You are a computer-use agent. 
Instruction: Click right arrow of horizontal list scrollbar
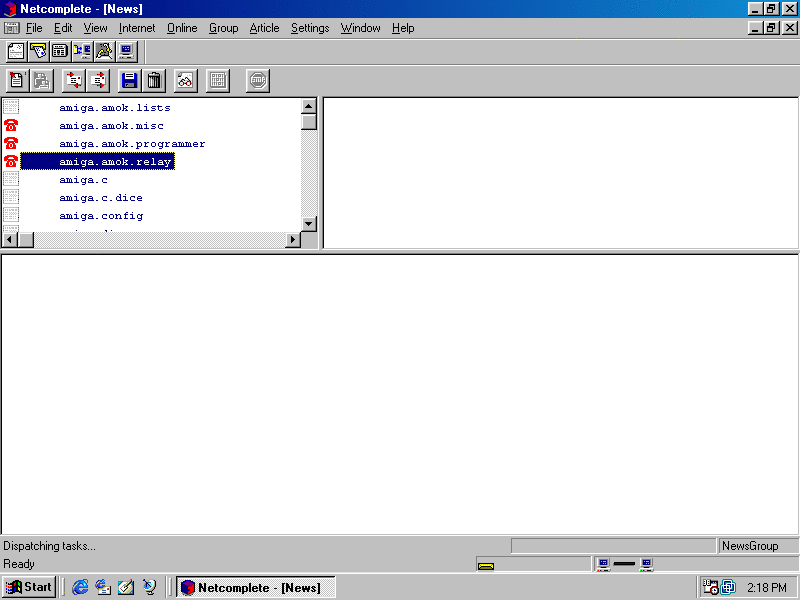[293, 240]
